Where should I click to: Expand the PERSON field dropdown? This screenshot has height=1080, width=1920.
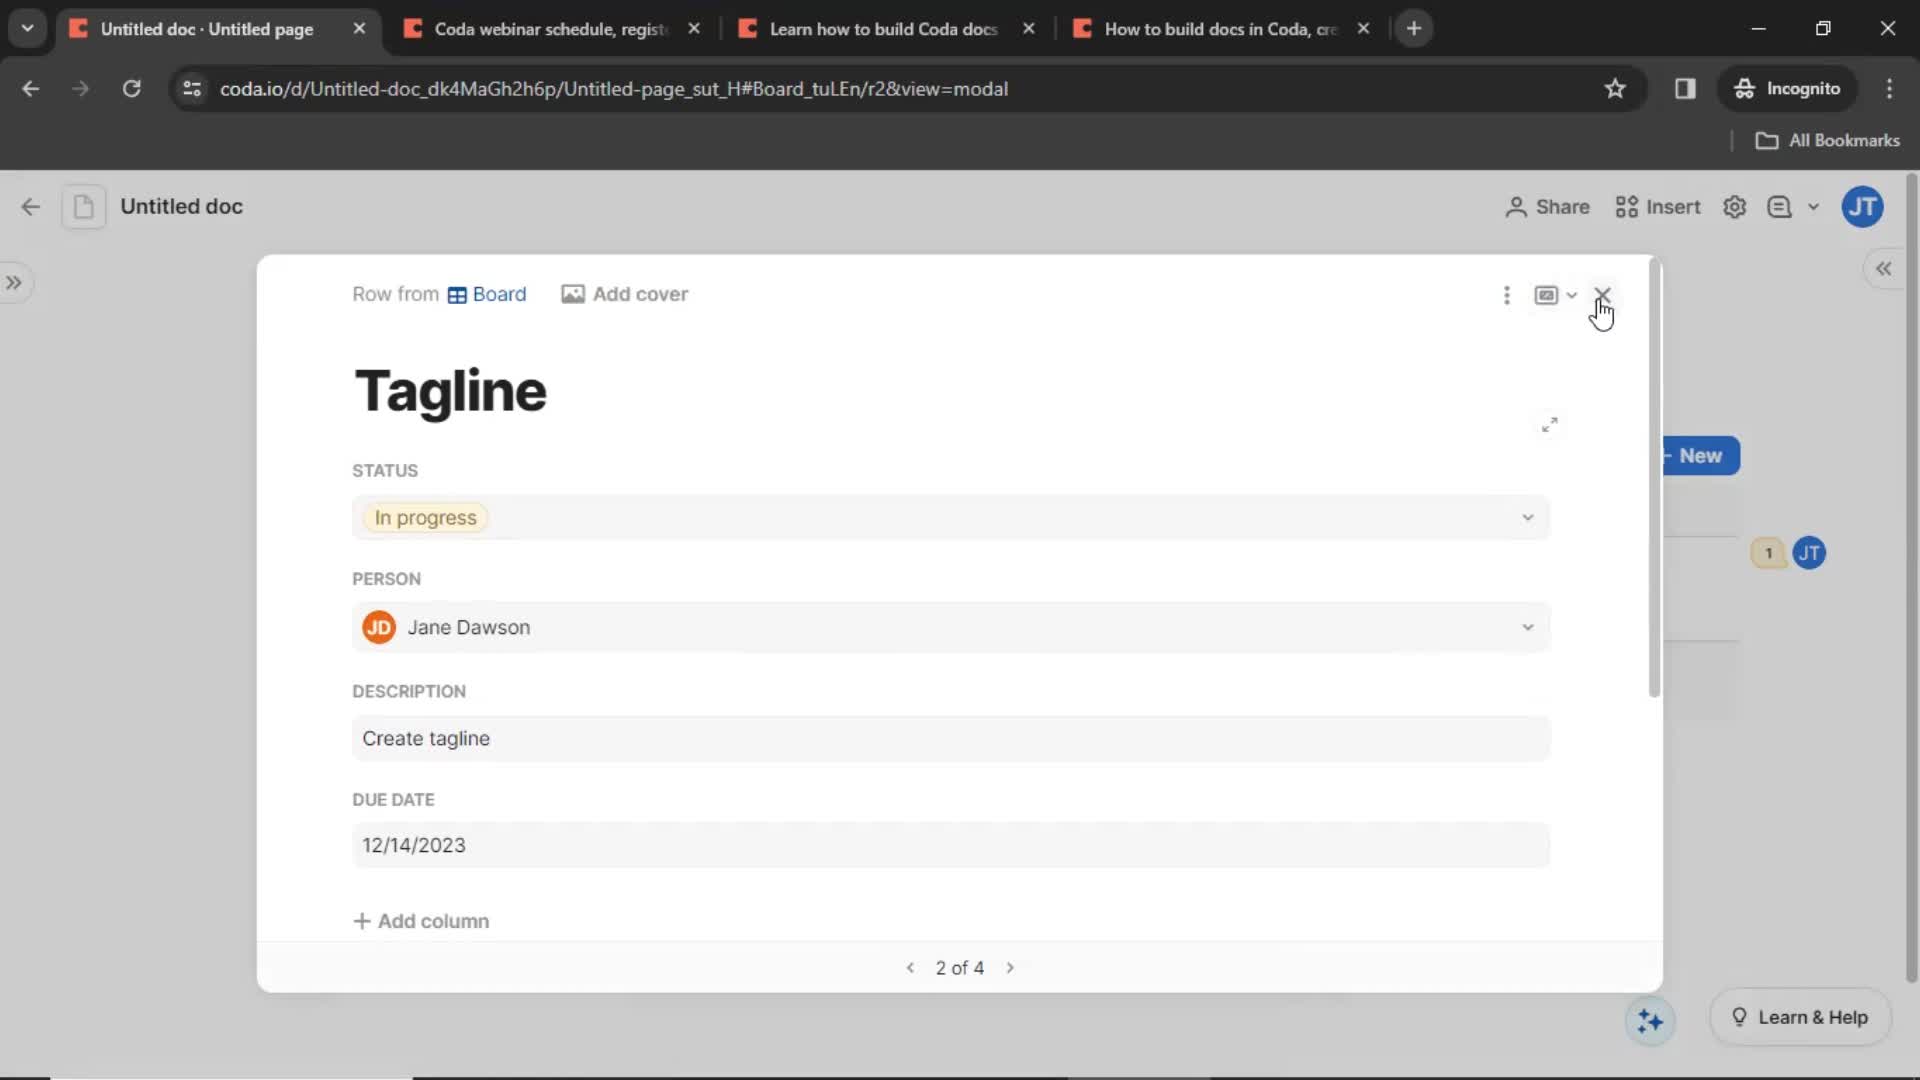(1527, 626)
